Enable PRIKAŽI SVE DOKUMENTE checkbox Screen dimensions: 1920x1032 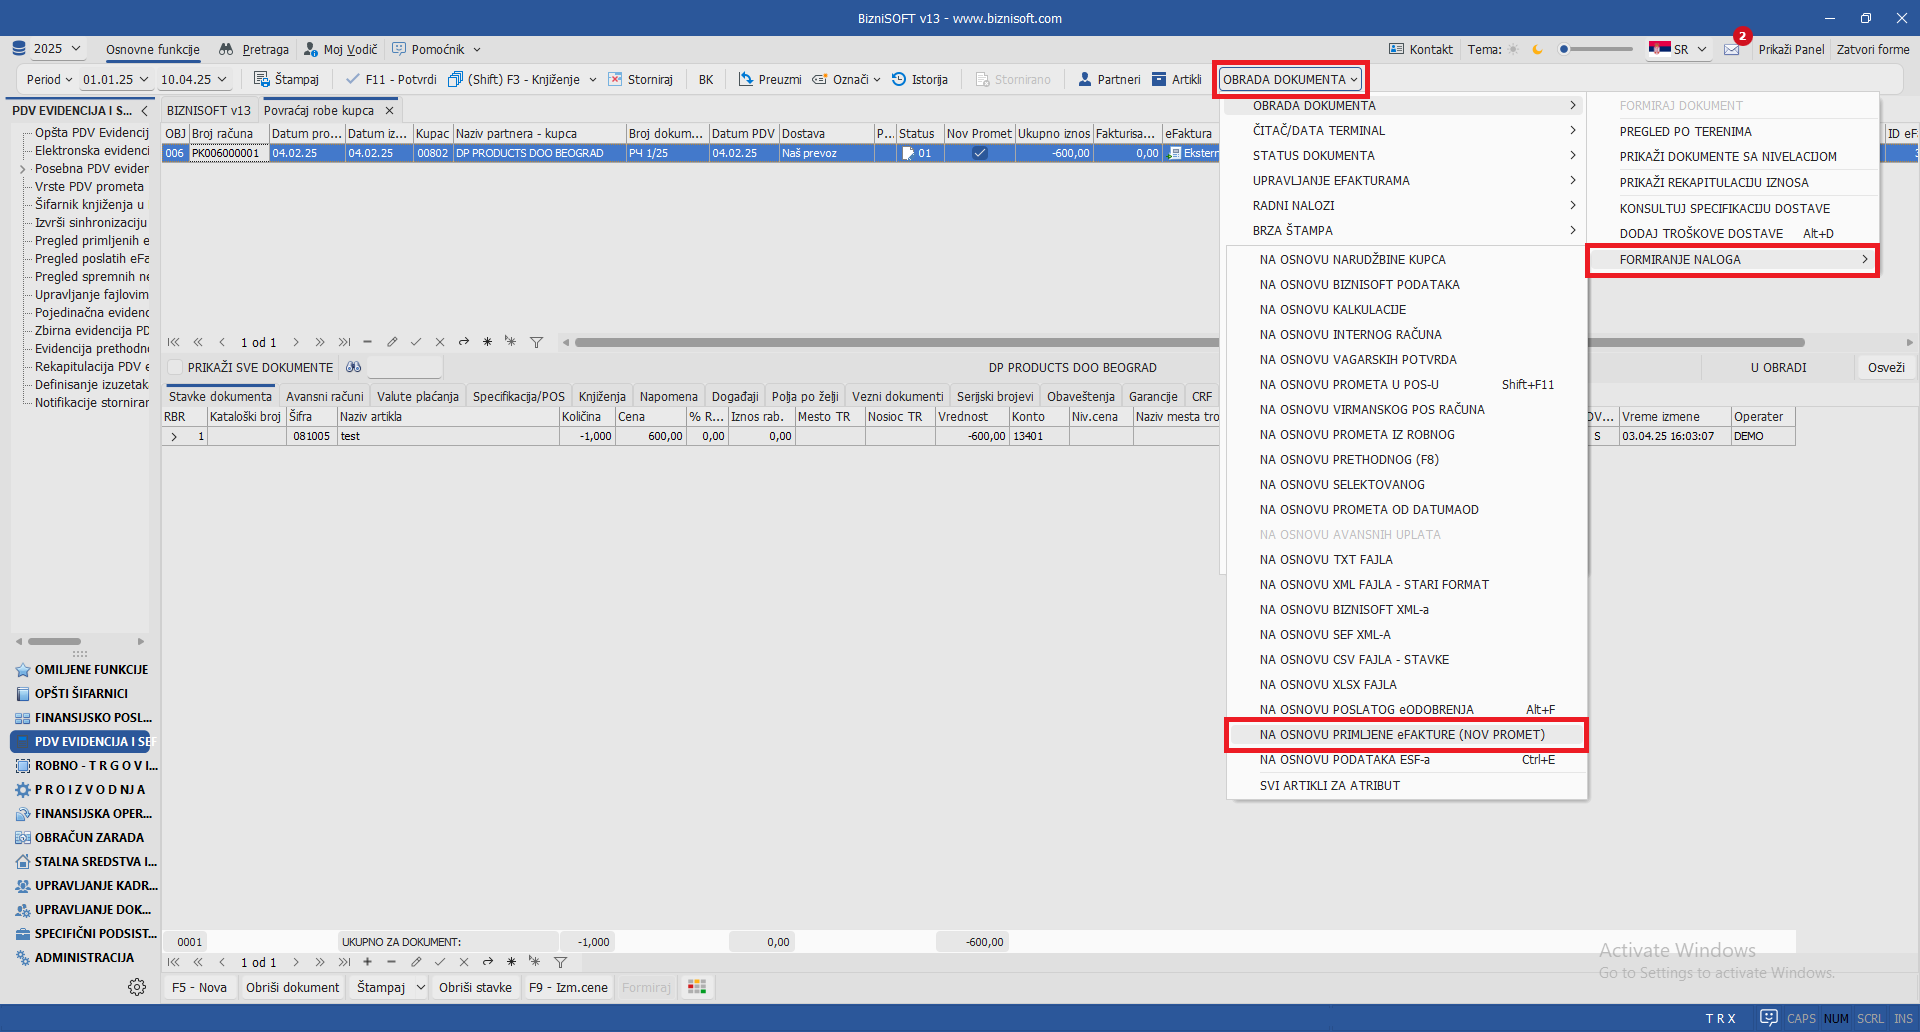[176, 367]
